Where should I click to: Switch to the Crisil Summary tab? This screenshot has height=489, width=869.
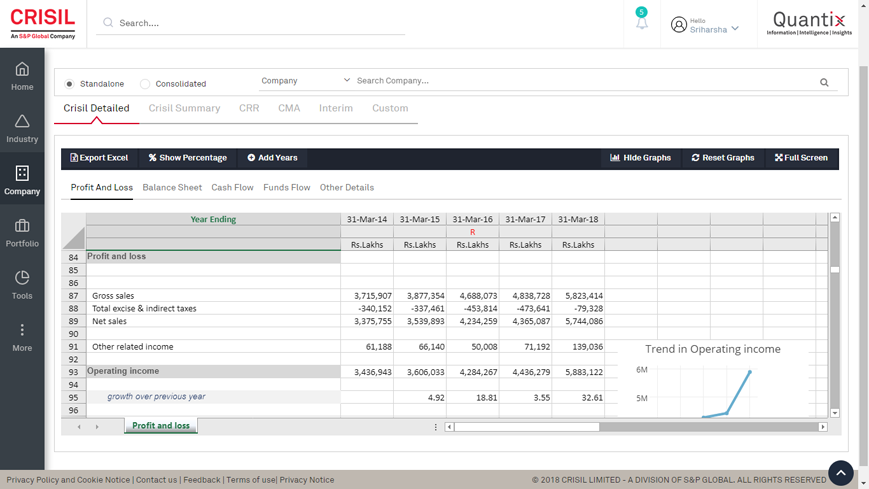(184, 108)
